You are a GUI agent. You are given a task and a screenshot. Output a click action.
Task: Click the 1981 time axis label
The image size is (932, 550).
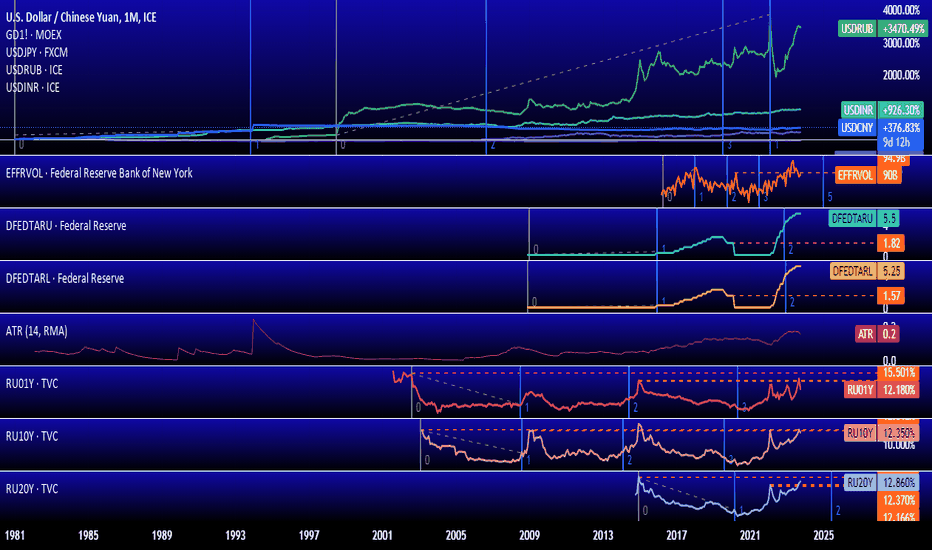click(x=15, y=536)
